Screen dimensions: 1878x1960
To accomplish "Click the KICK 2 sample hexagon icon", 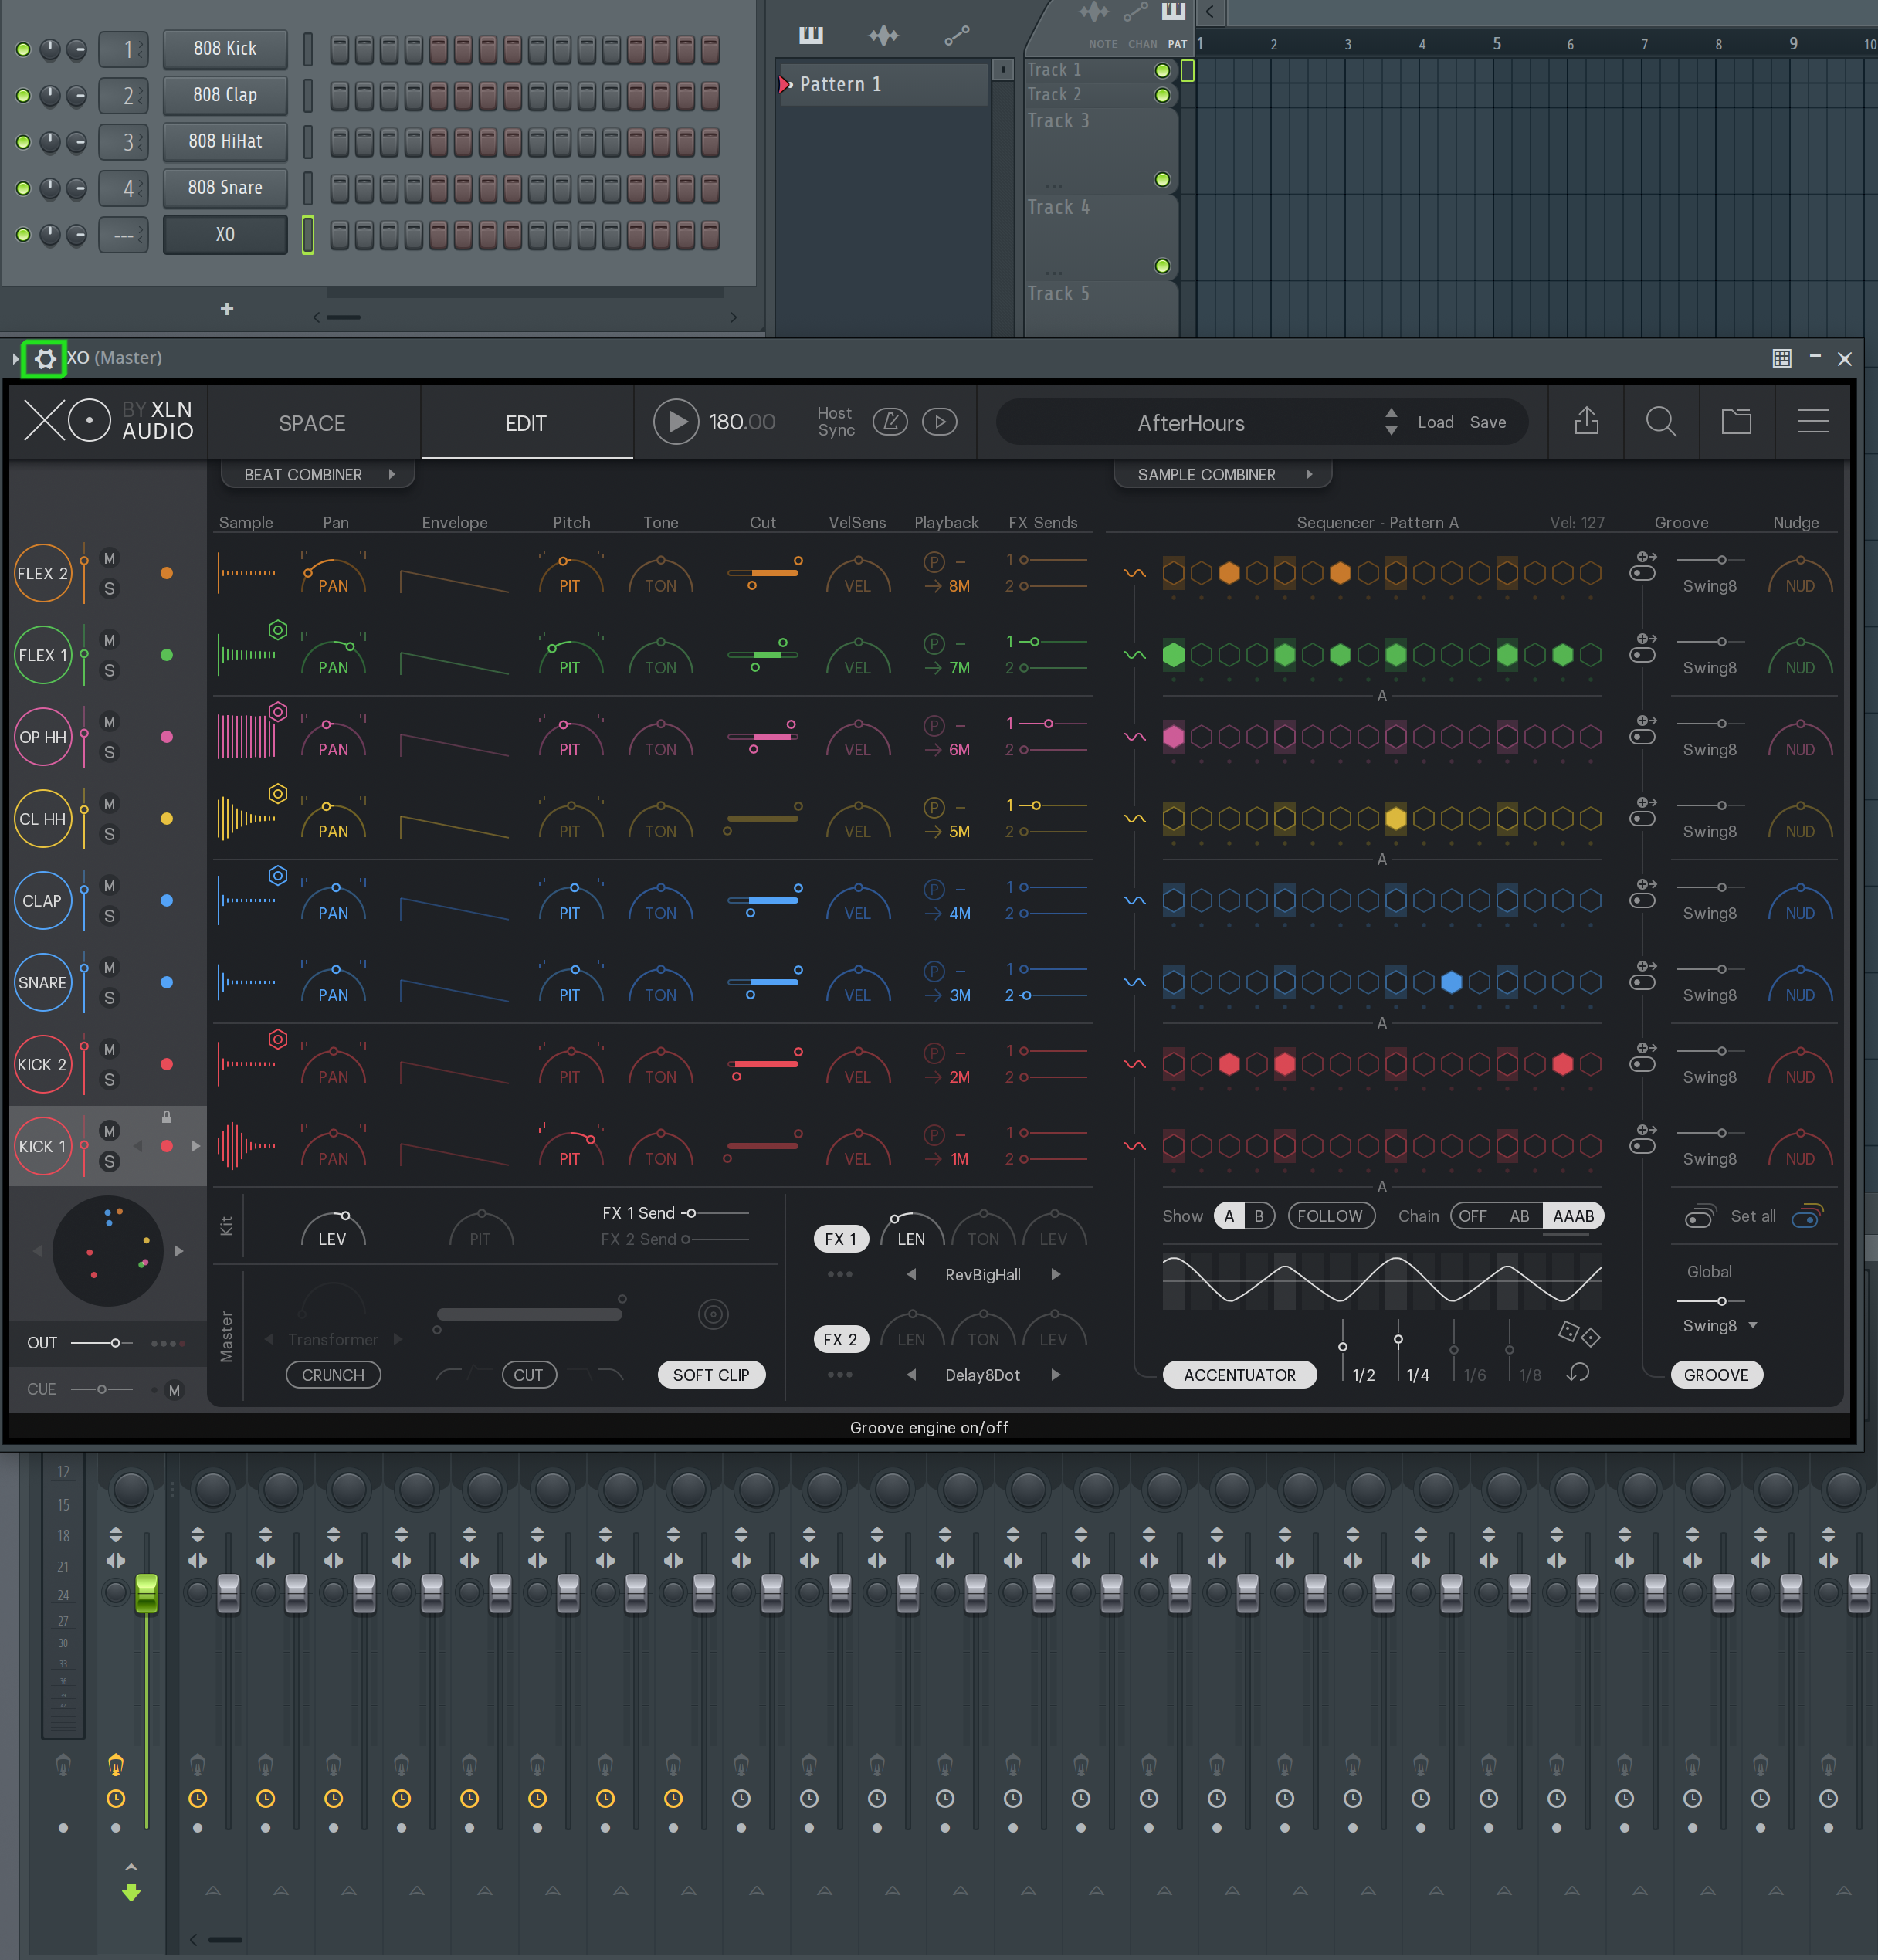I will click(x=278, y=1039).
